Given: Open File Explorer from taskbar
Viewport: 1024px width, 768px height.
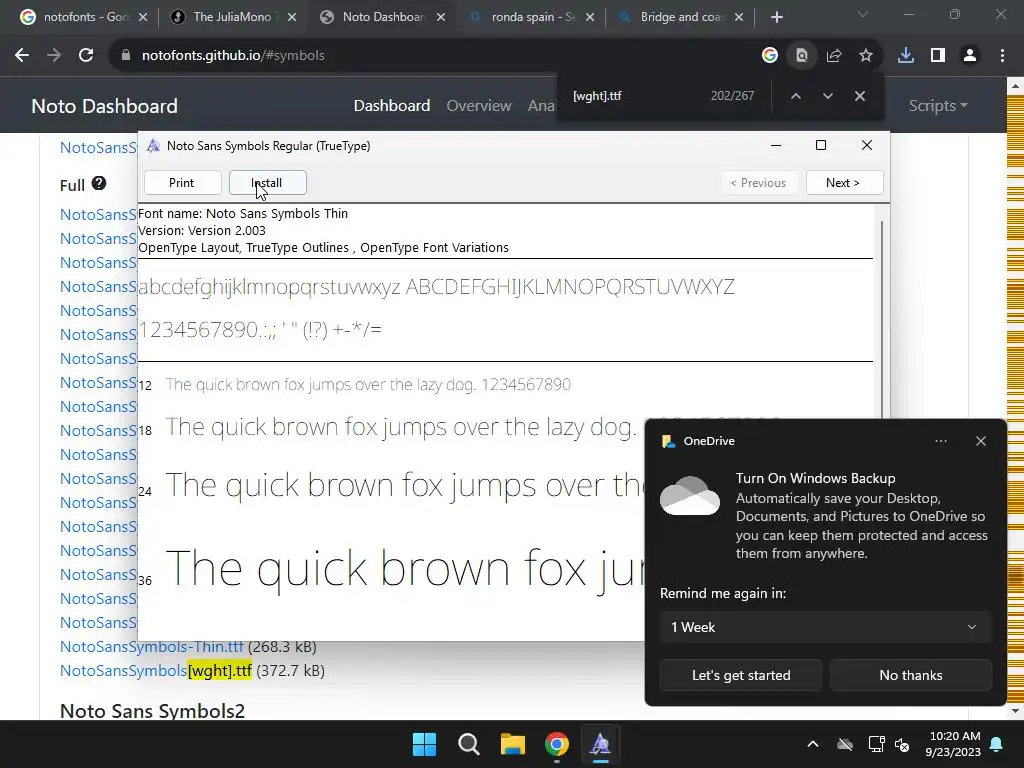Looking at the screenshot, I should (513, 744).
